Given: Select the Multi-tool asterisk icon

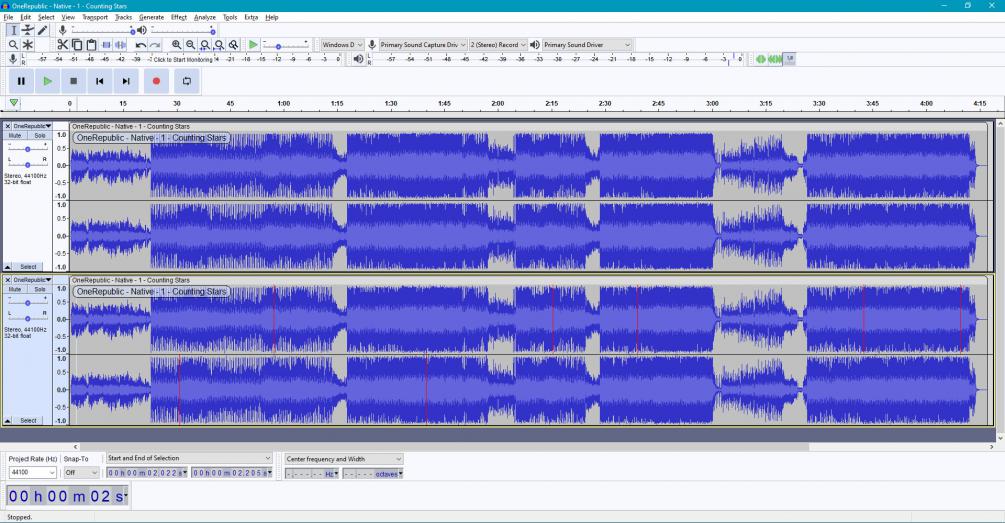Looking at the screenshot, I should (28, 45).
